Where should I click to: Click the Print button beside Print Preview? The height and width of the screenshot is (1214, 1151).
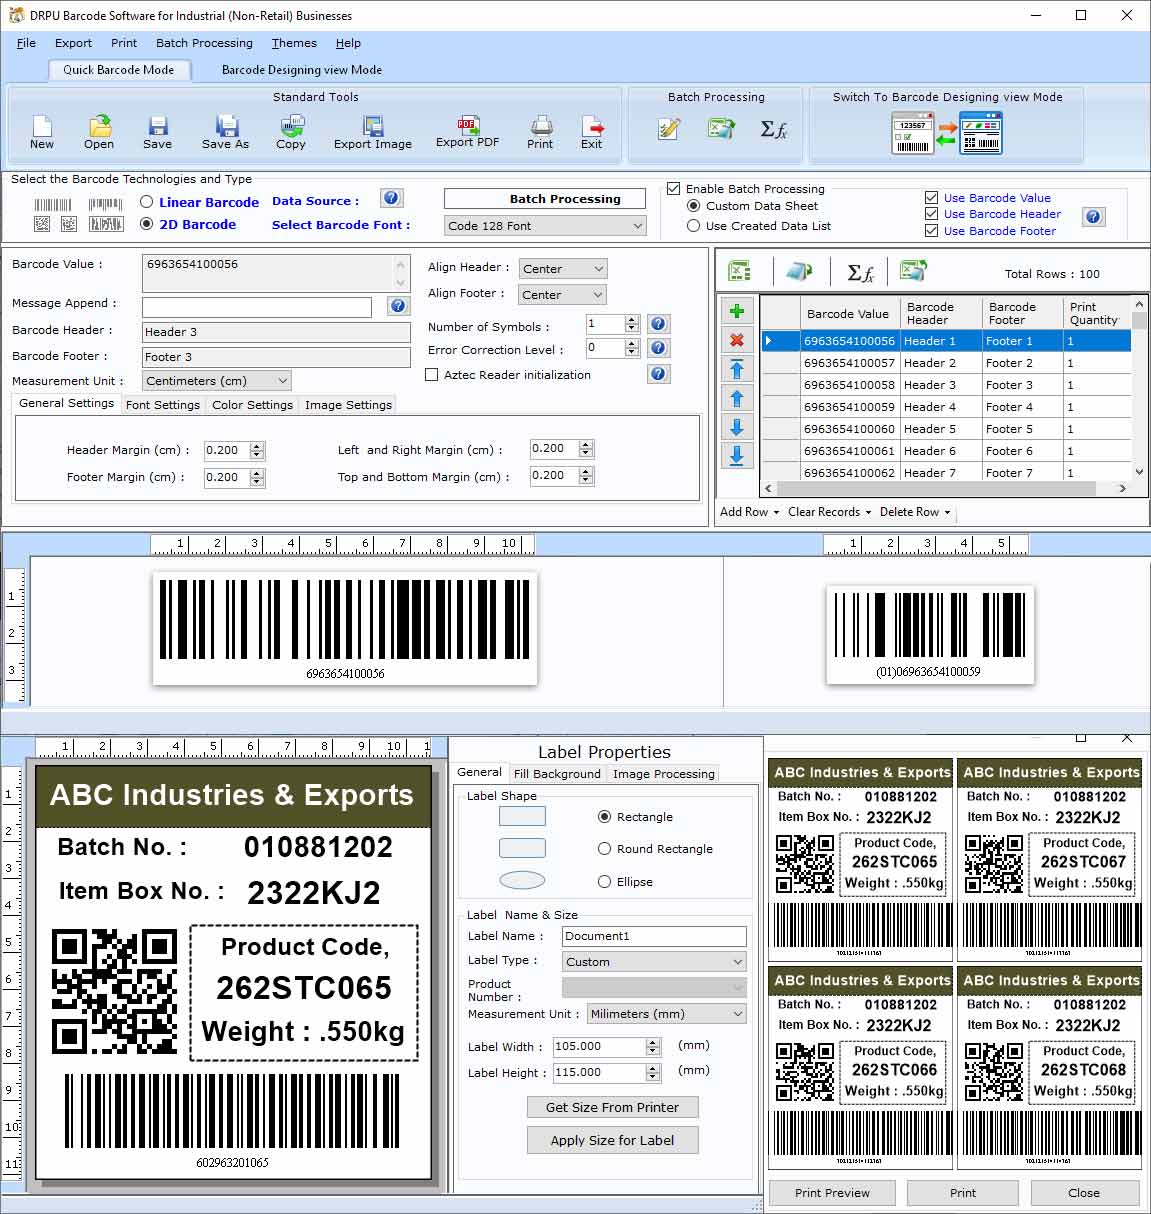point(963,1193)
